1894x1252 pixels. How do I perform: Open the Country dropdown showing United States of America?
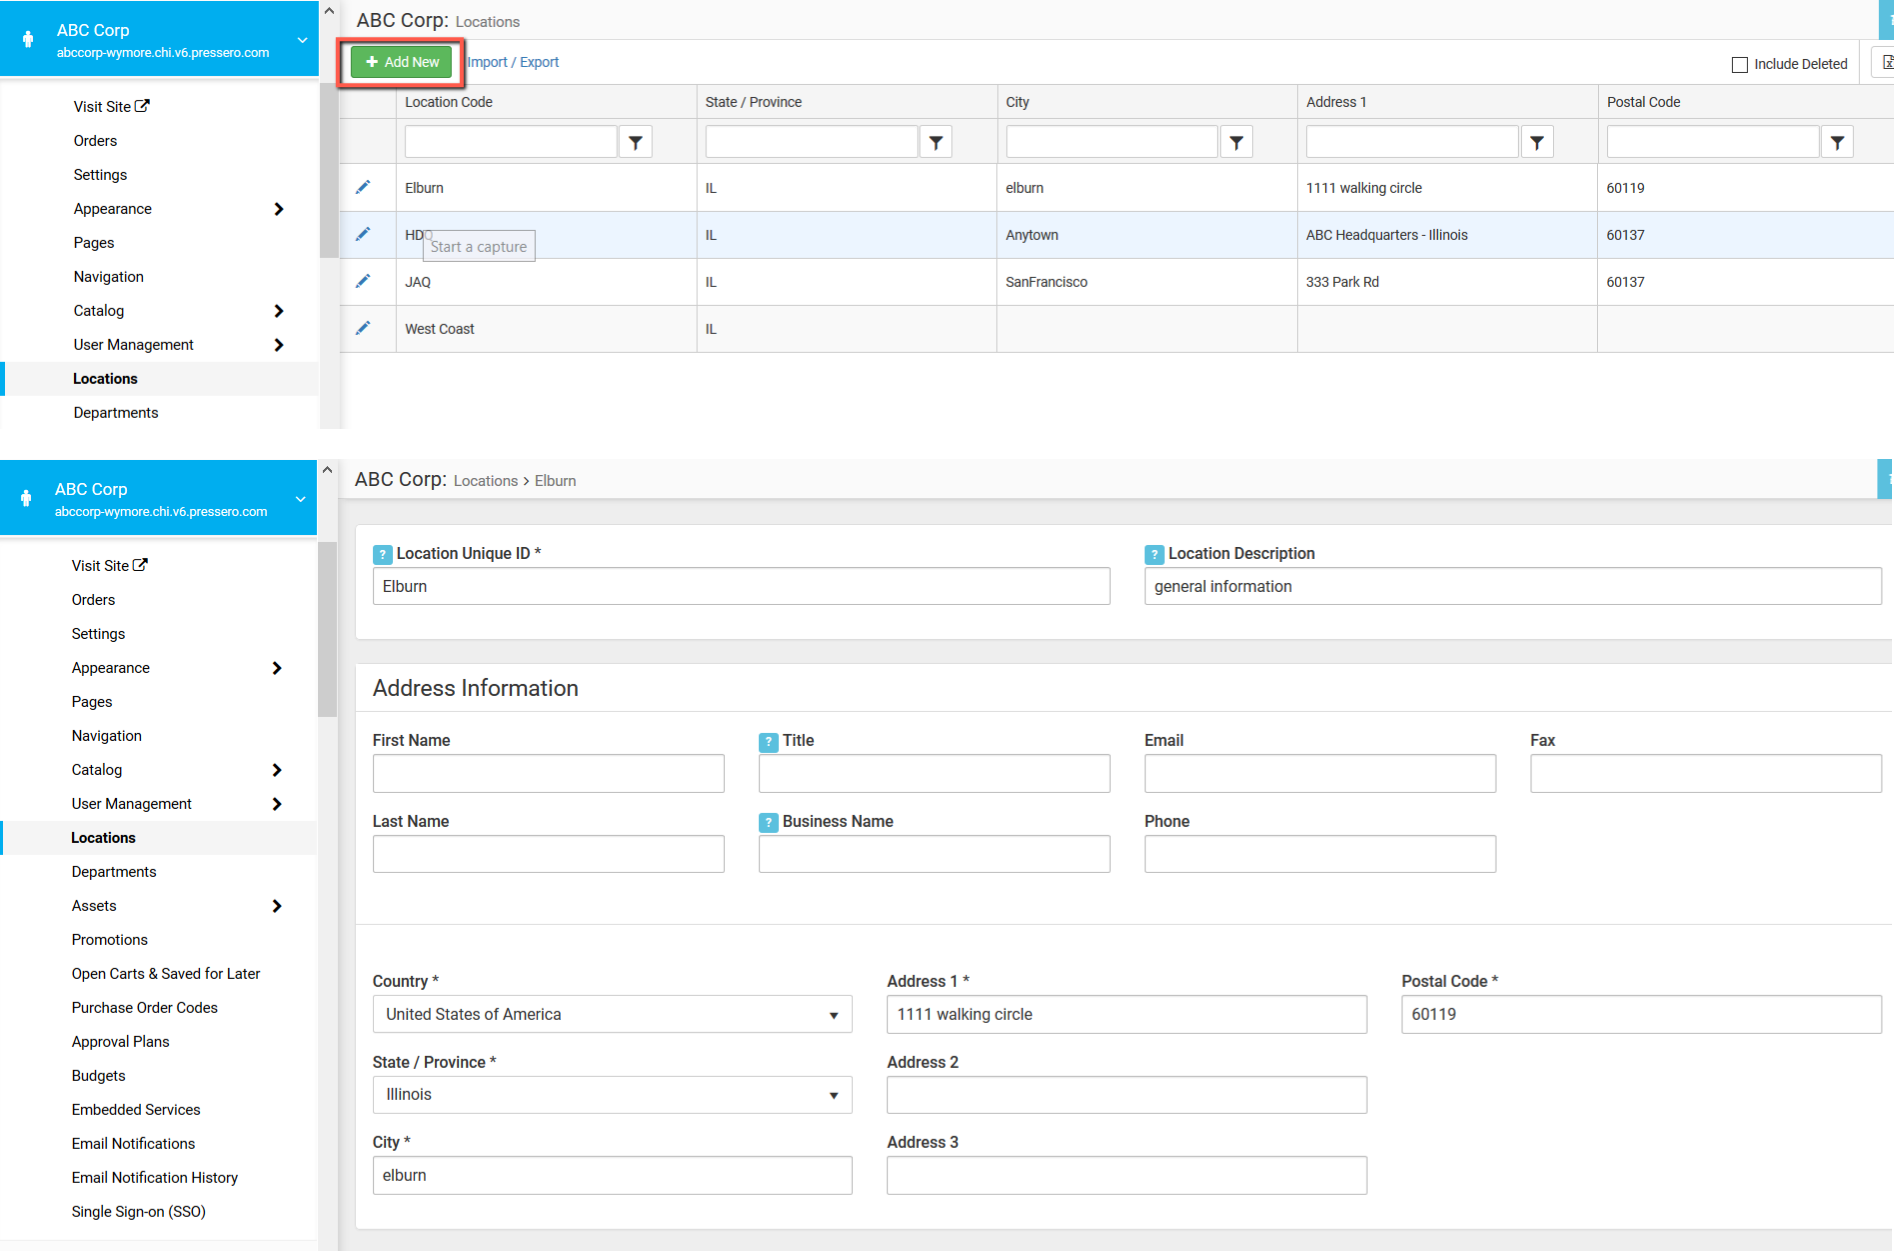click(x=612, y=1014)
